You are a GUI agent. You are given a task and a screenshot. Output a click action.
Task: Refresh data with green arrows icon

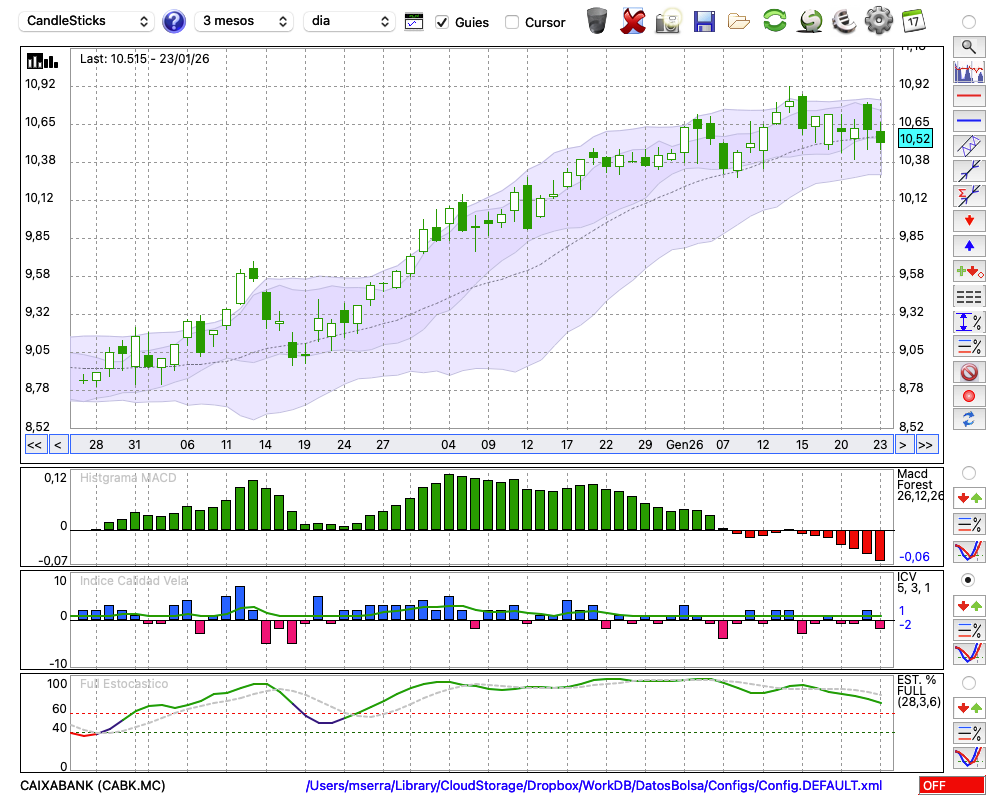point(774,20)
